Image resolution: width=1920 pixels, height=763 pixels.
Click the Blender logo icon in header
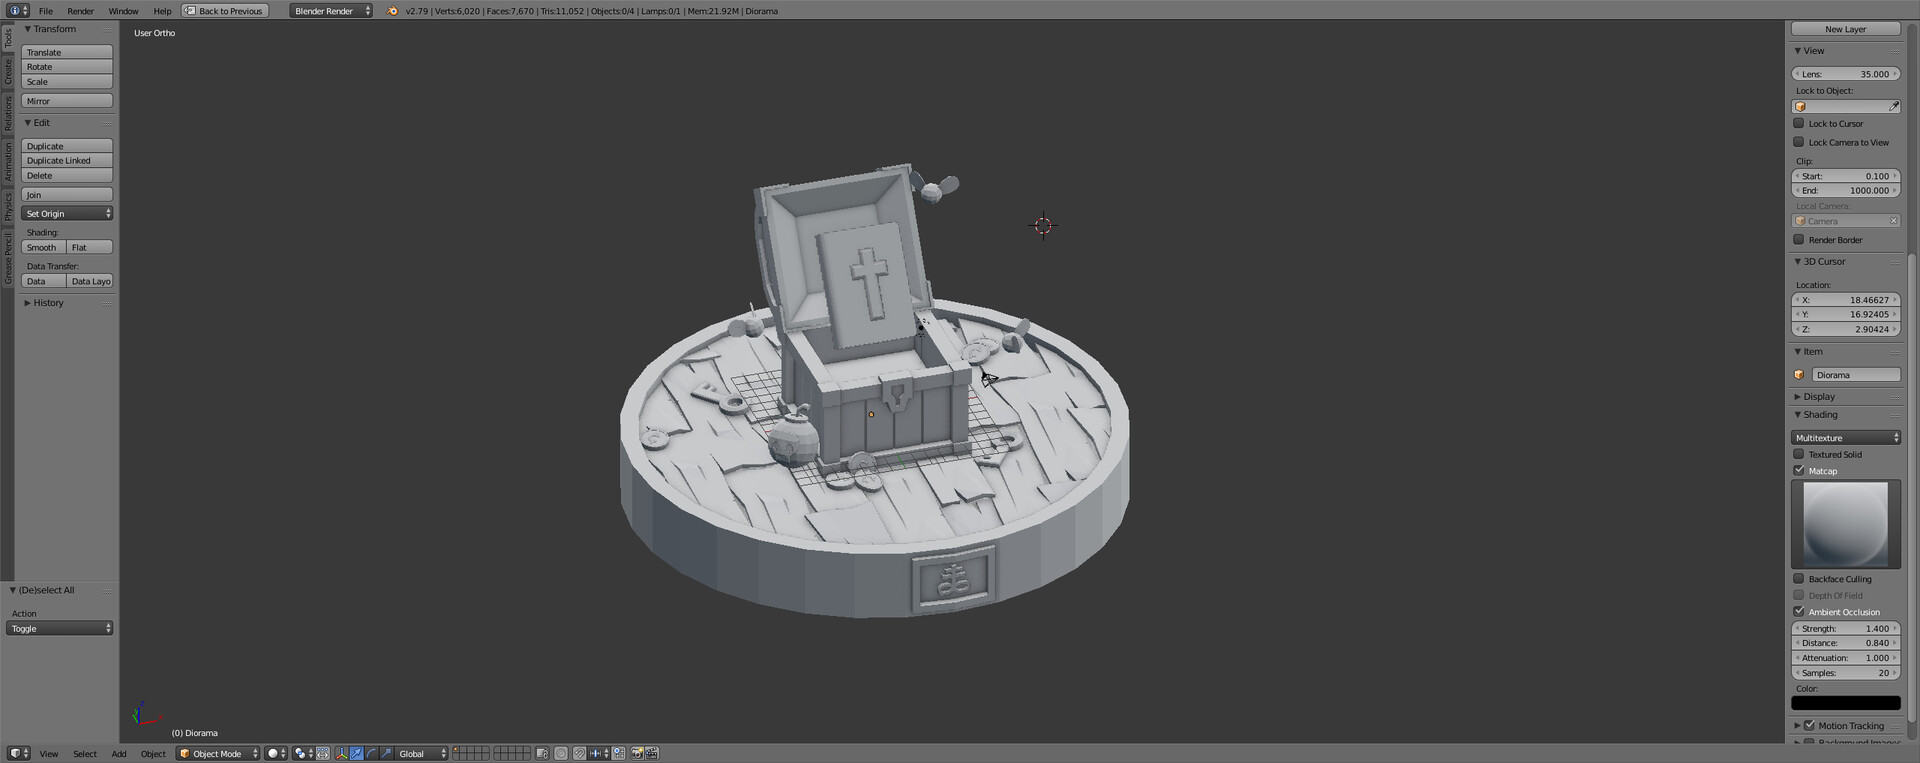[392, 10]
